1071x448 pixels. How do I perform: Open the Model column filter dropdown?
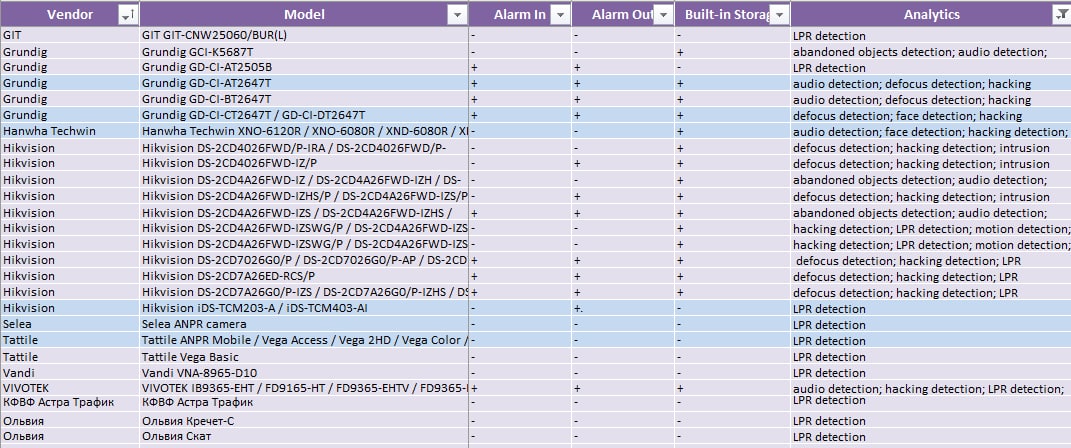(x=456, y=15)
